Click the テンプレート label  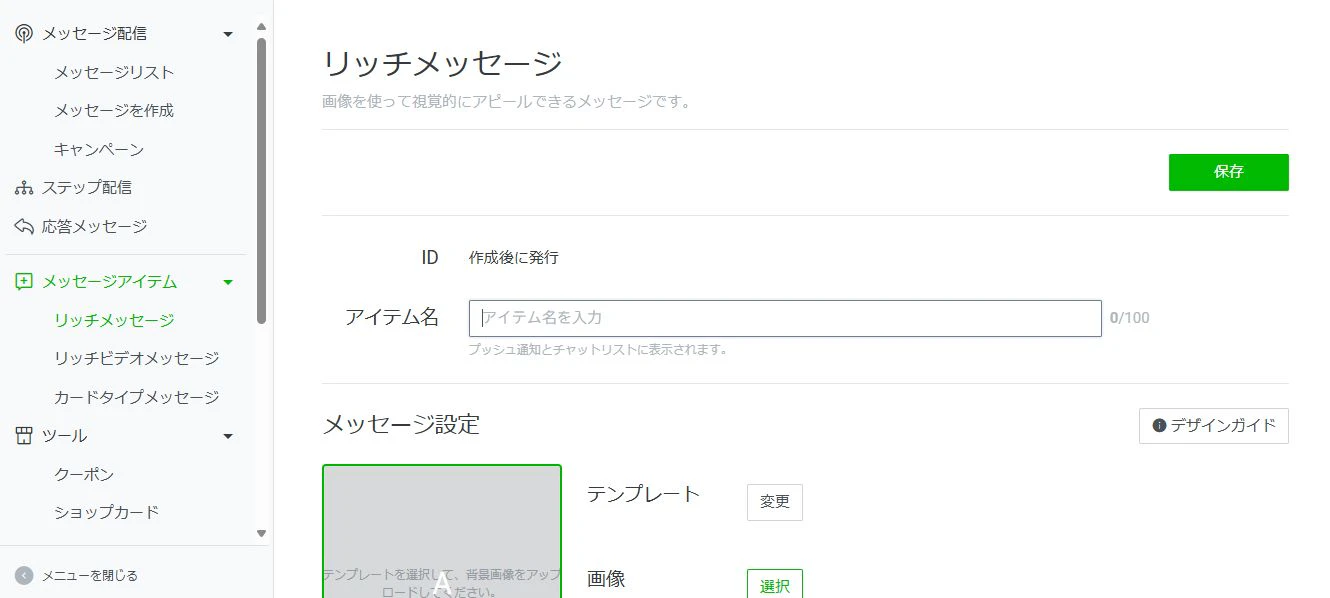[x=644, y=494]
